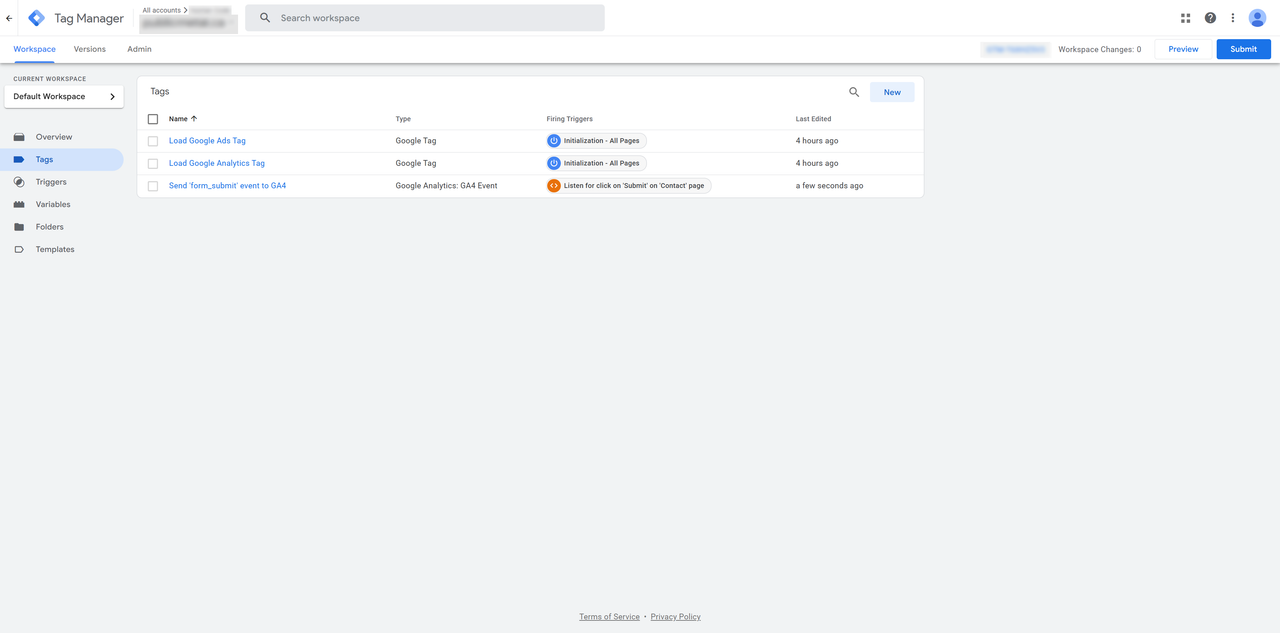
Task: Open the three-dot more options menu
Action: [x=1233, y=18]
